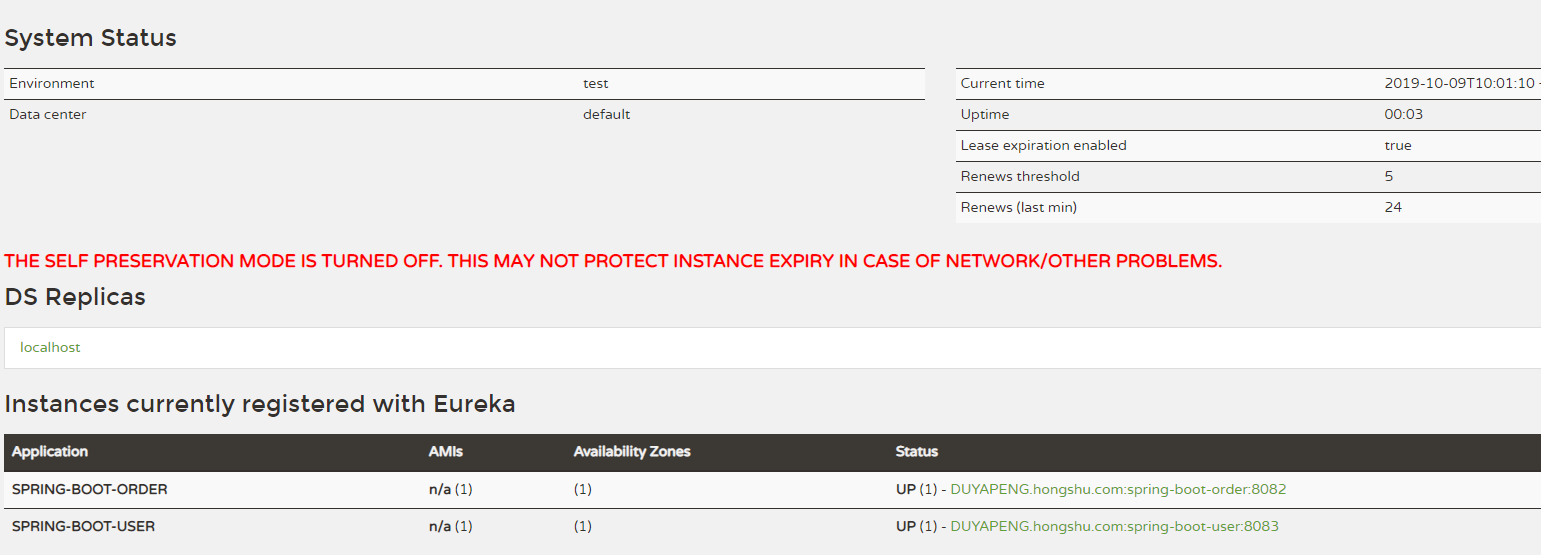Click the DS Replicas heading
This screenshot has width=1541, height=555.
point(75,297)
